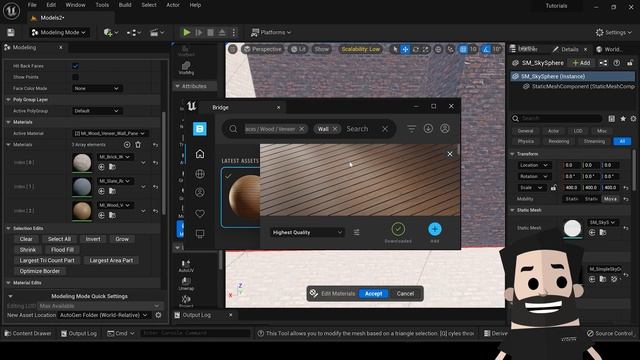Click the Flood Fill button

coord(62,249)
